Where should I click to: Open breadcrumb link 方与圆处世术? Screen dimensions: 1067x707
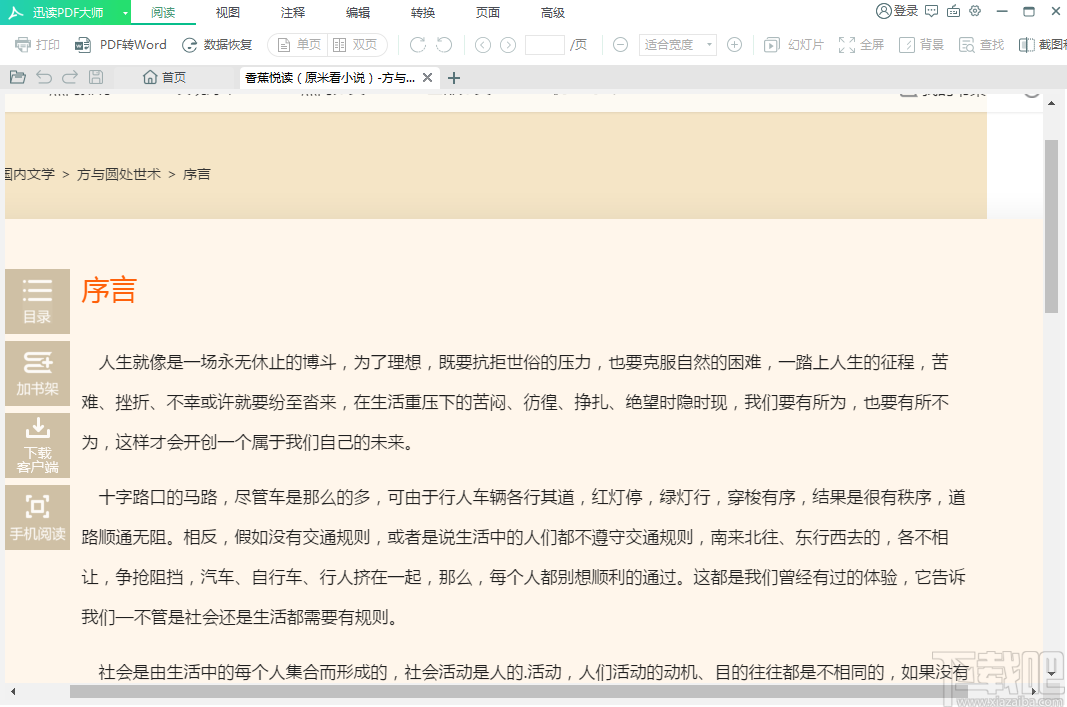(119, 173)
